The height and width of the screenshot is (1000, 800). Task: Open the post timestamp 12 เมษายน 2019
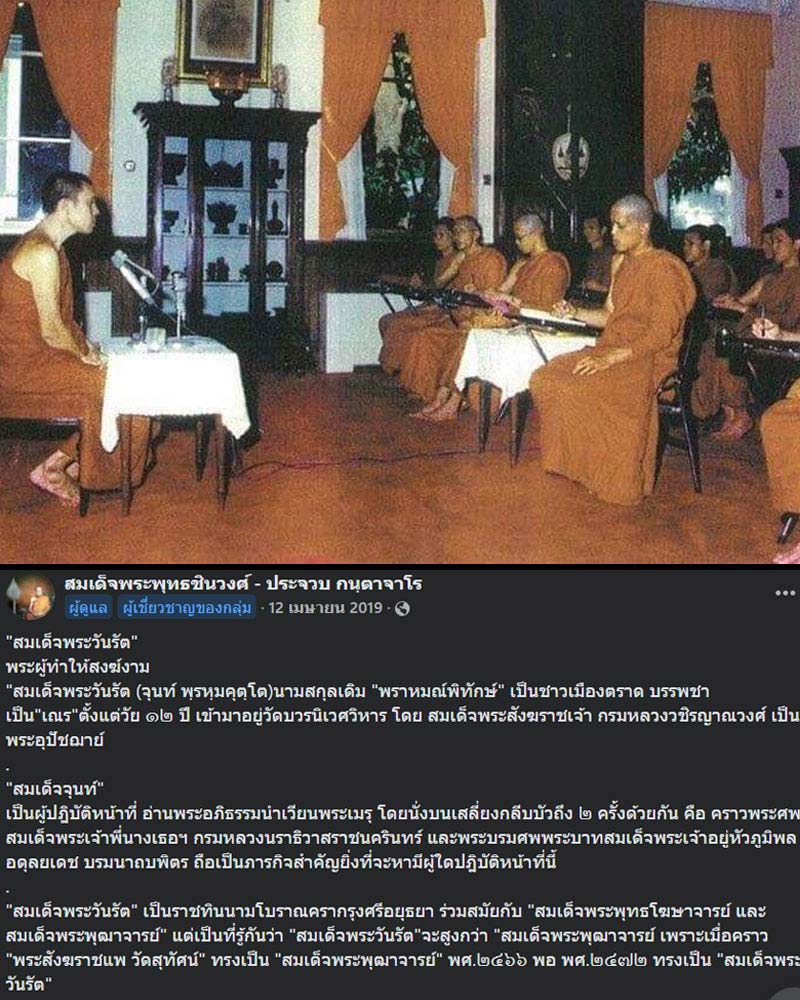coord(325,608)
